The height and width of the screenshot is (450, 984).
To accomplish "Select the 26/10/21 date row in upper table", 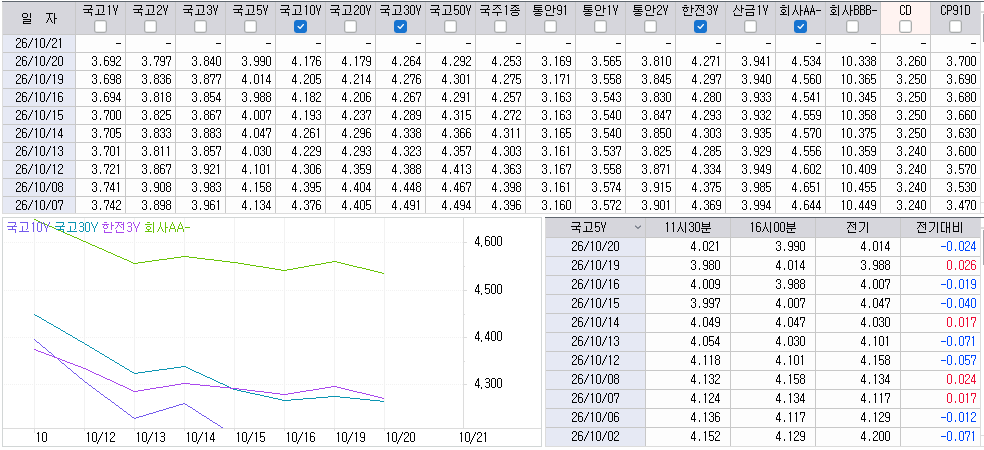I will [x=38, y=43].
